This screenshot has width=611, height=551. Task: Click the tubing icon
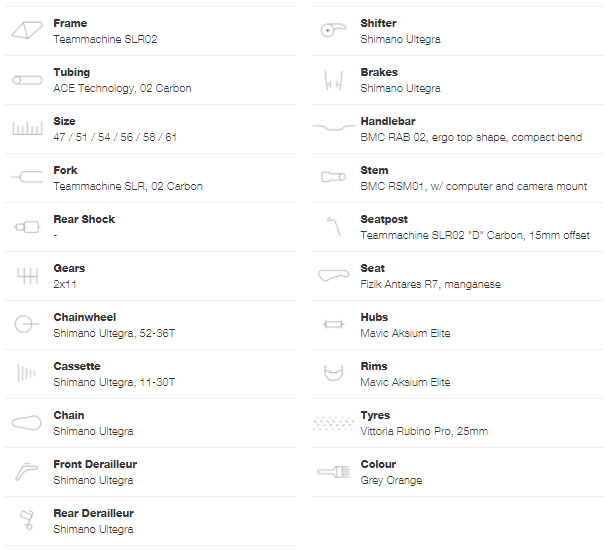tap(25, 80)
